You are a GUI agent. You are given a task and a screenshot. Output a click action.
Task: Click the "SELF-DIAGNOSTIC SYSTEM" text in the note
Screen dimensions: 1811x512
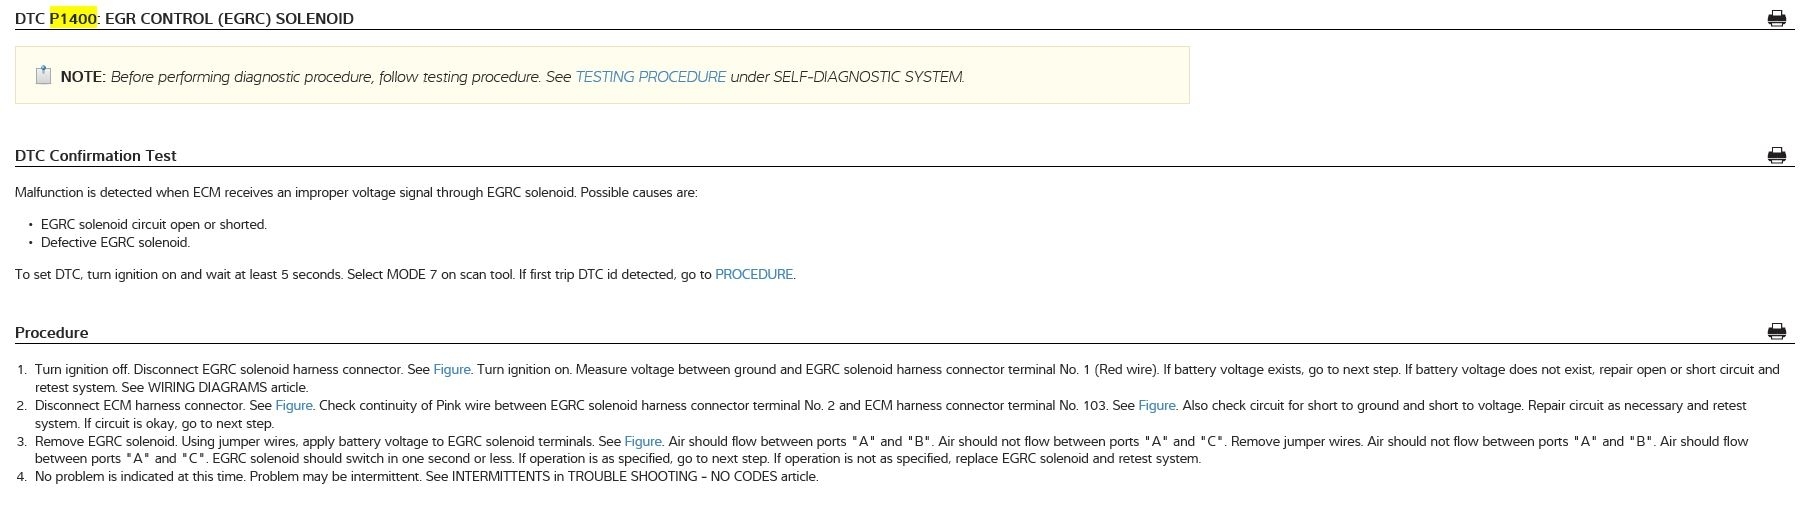click(x=868, y=77)
